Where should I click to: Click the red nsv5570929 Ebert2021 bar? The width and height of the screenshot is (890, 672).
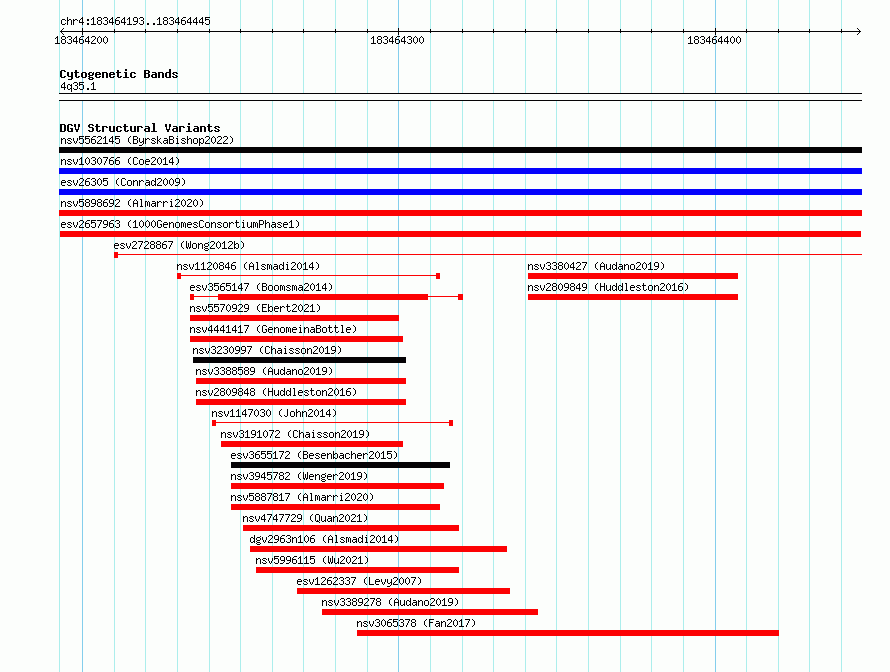click(294, 318)
